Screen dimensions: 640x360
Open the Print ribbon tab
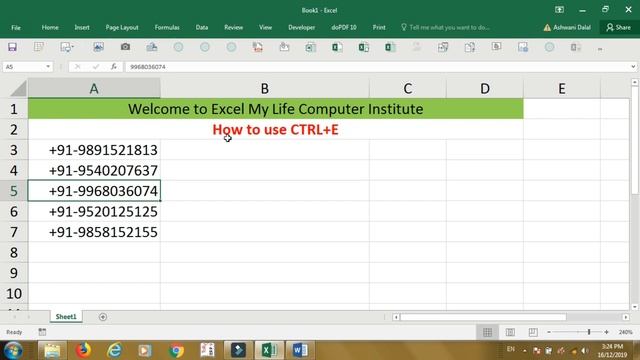pos(379,27)
